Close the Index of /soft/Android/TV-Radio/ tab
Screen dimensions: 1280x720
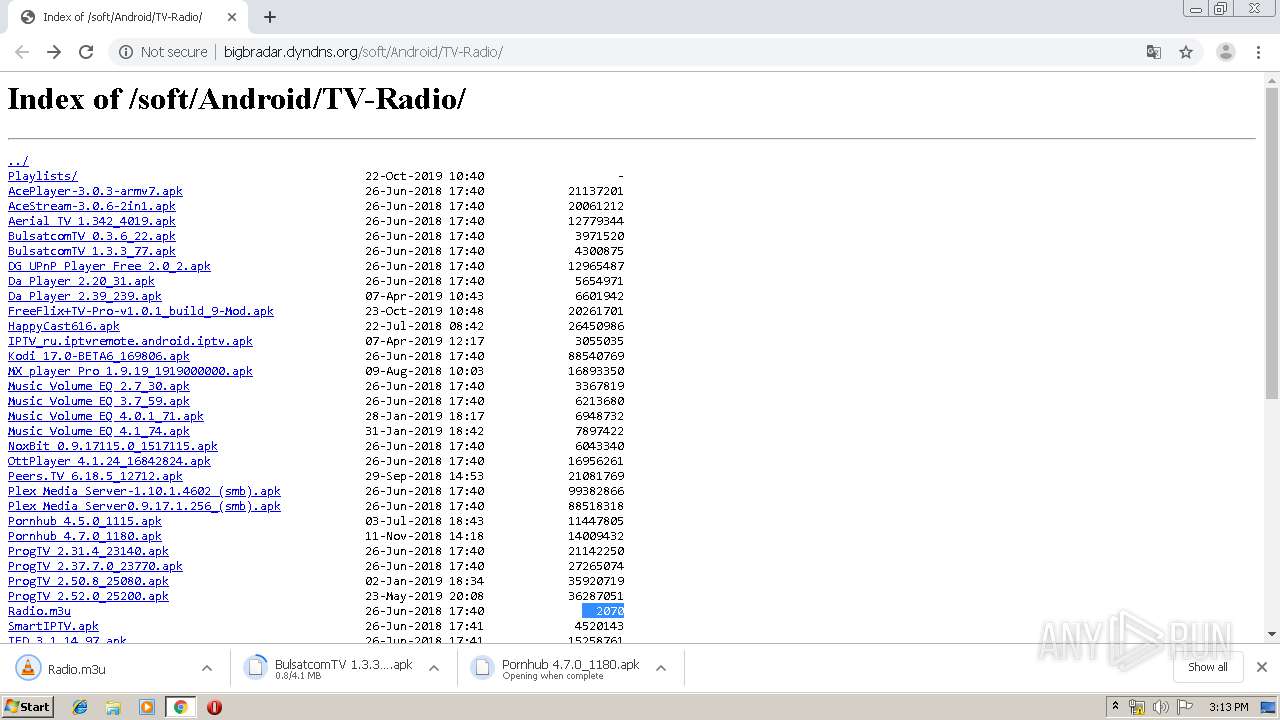pos(232,17)
